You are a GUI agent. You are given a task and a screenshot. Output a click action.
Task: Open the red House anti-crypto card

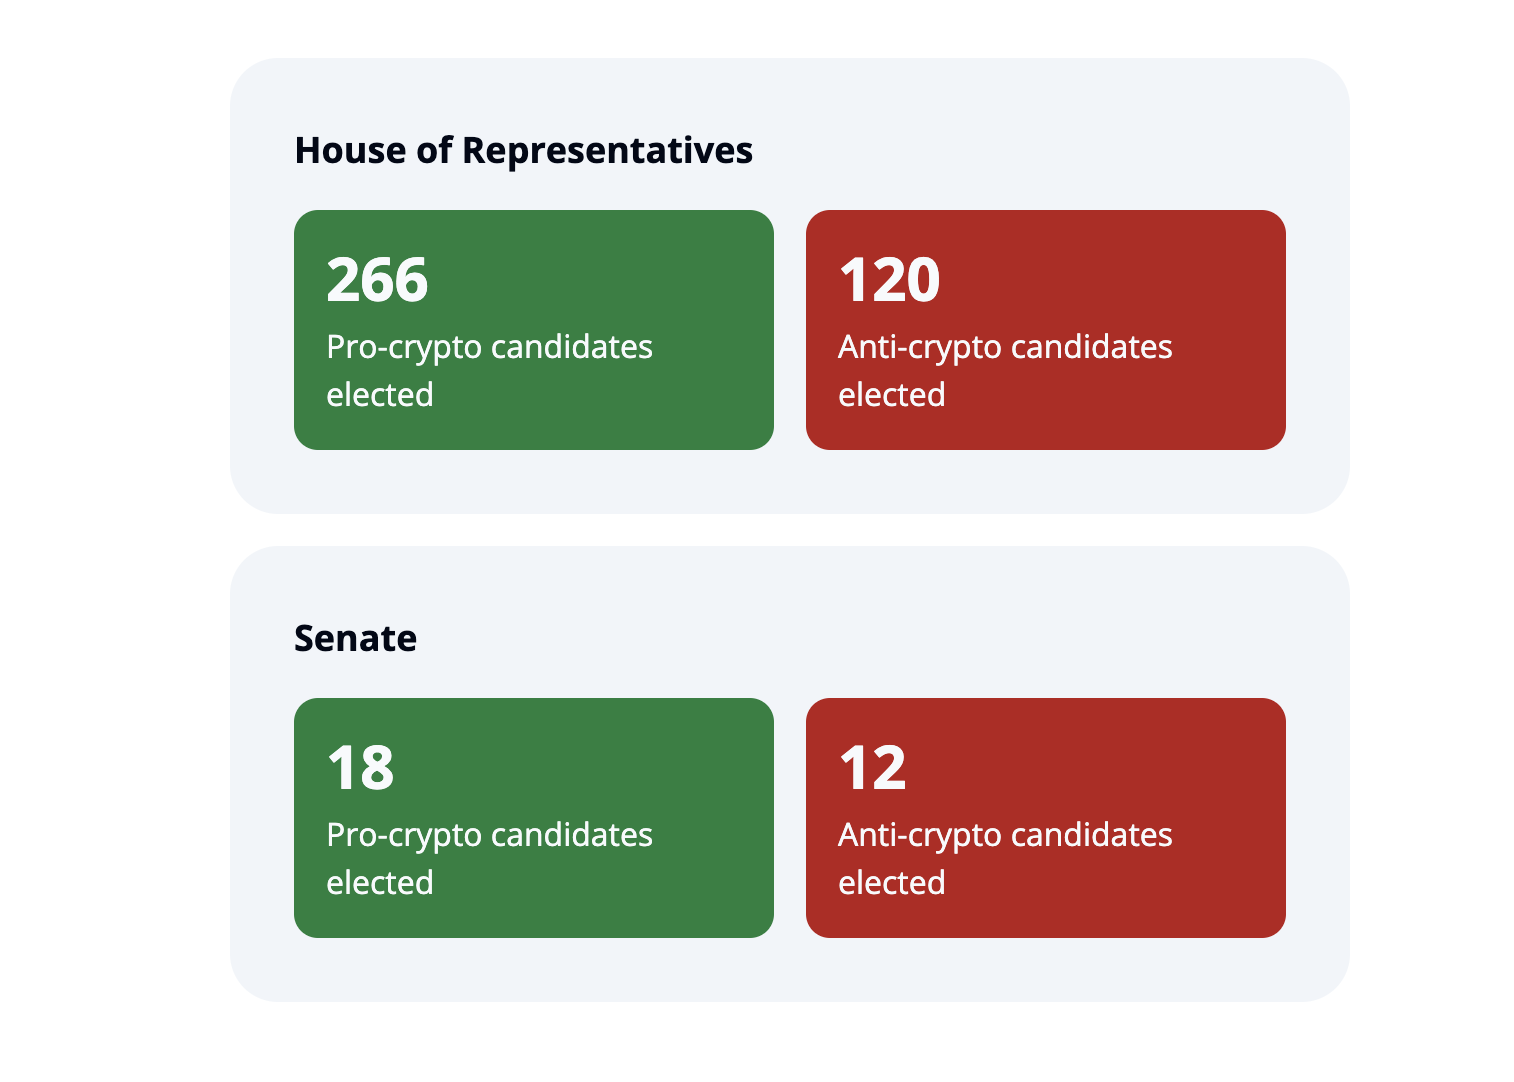click(x=1046, y=330)
